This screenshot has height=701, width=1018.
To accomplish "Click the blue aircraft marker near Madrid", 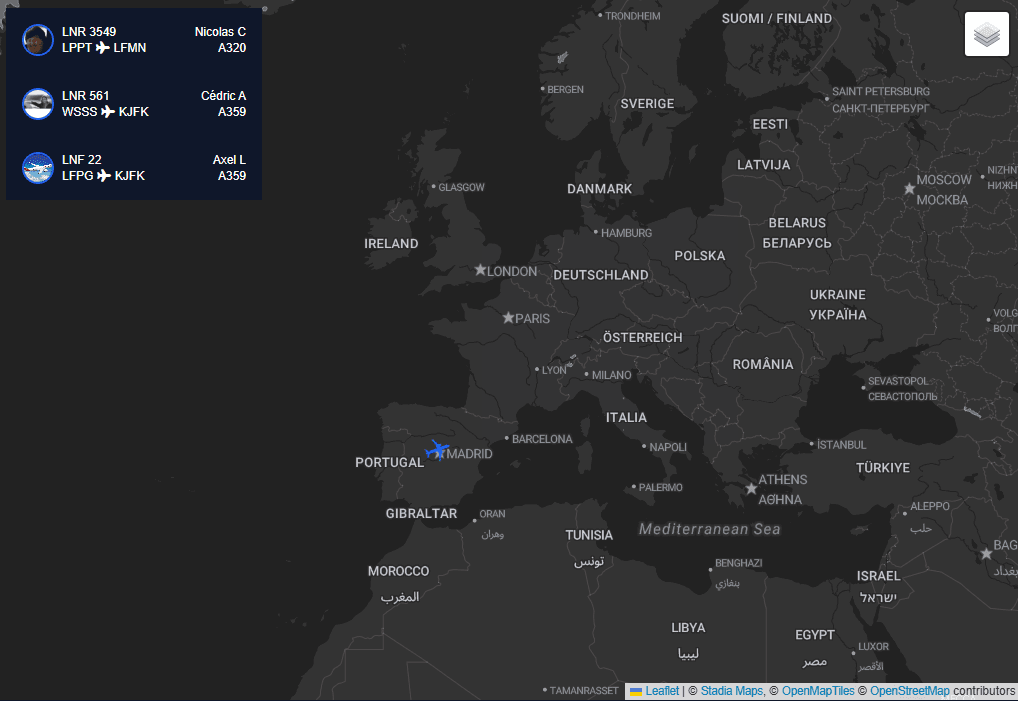I will pos(436,450).
